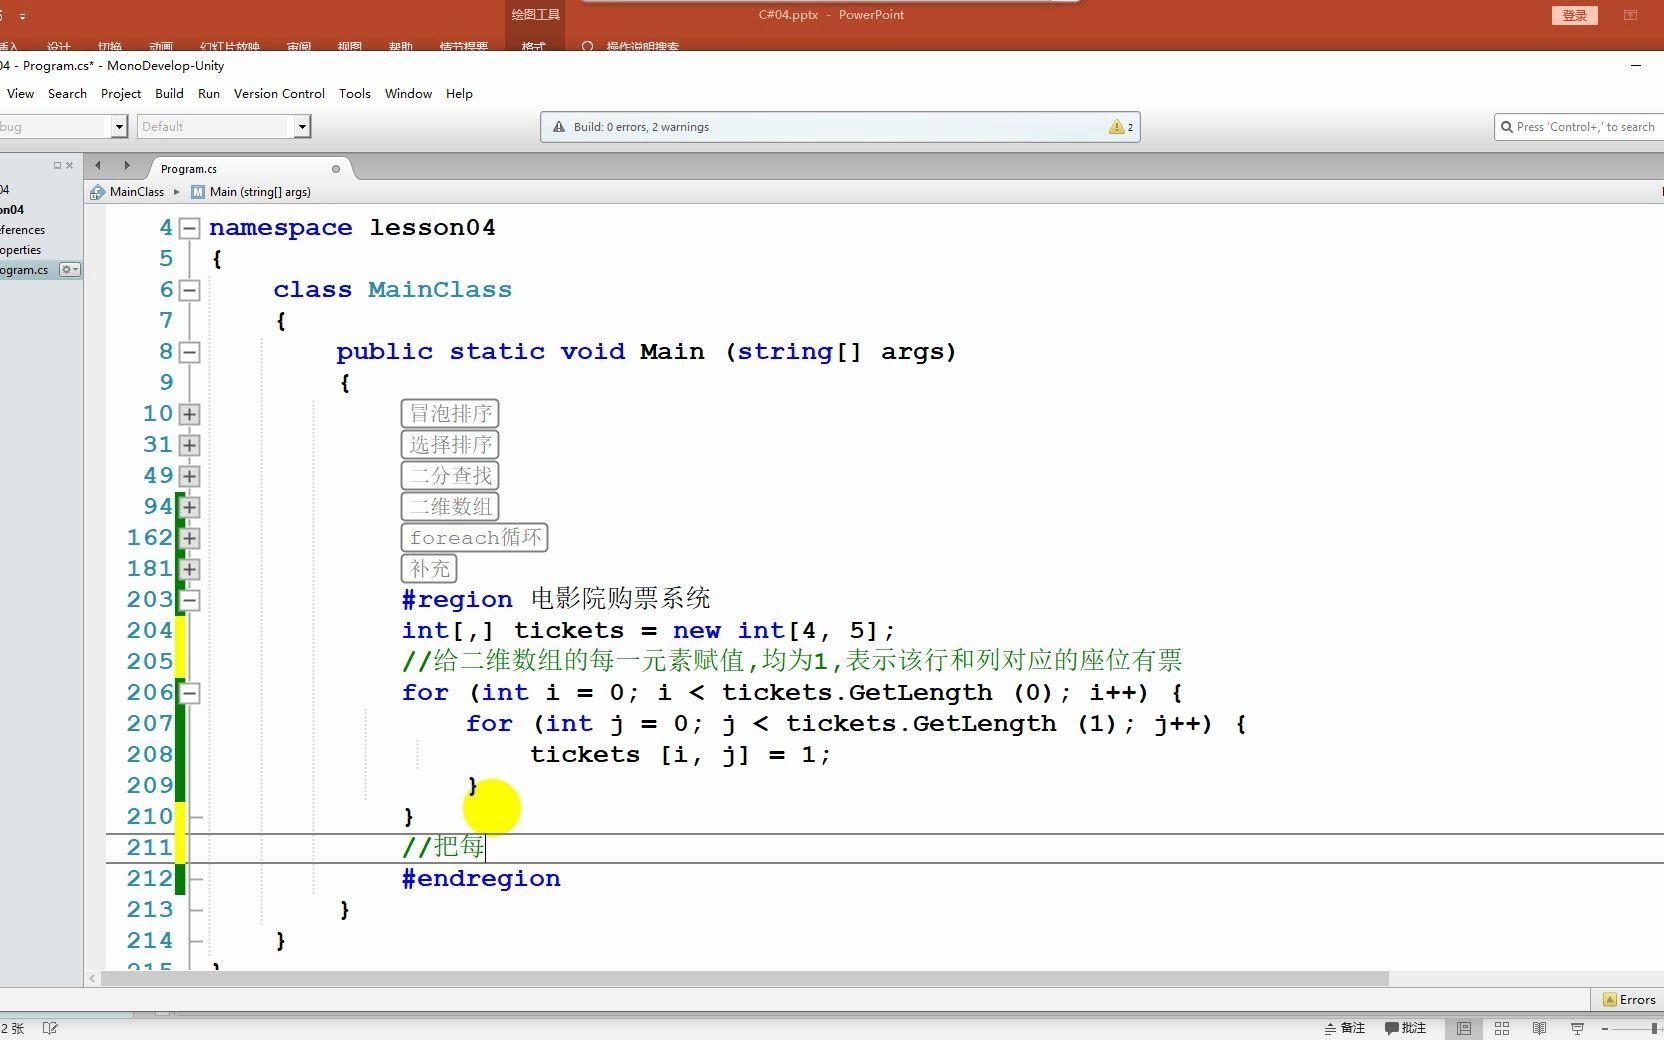The height and width of the screenshot is (1040, 1664).
Task: Open the Search menu
Action: pyautogui.click(x=67, y=93)
